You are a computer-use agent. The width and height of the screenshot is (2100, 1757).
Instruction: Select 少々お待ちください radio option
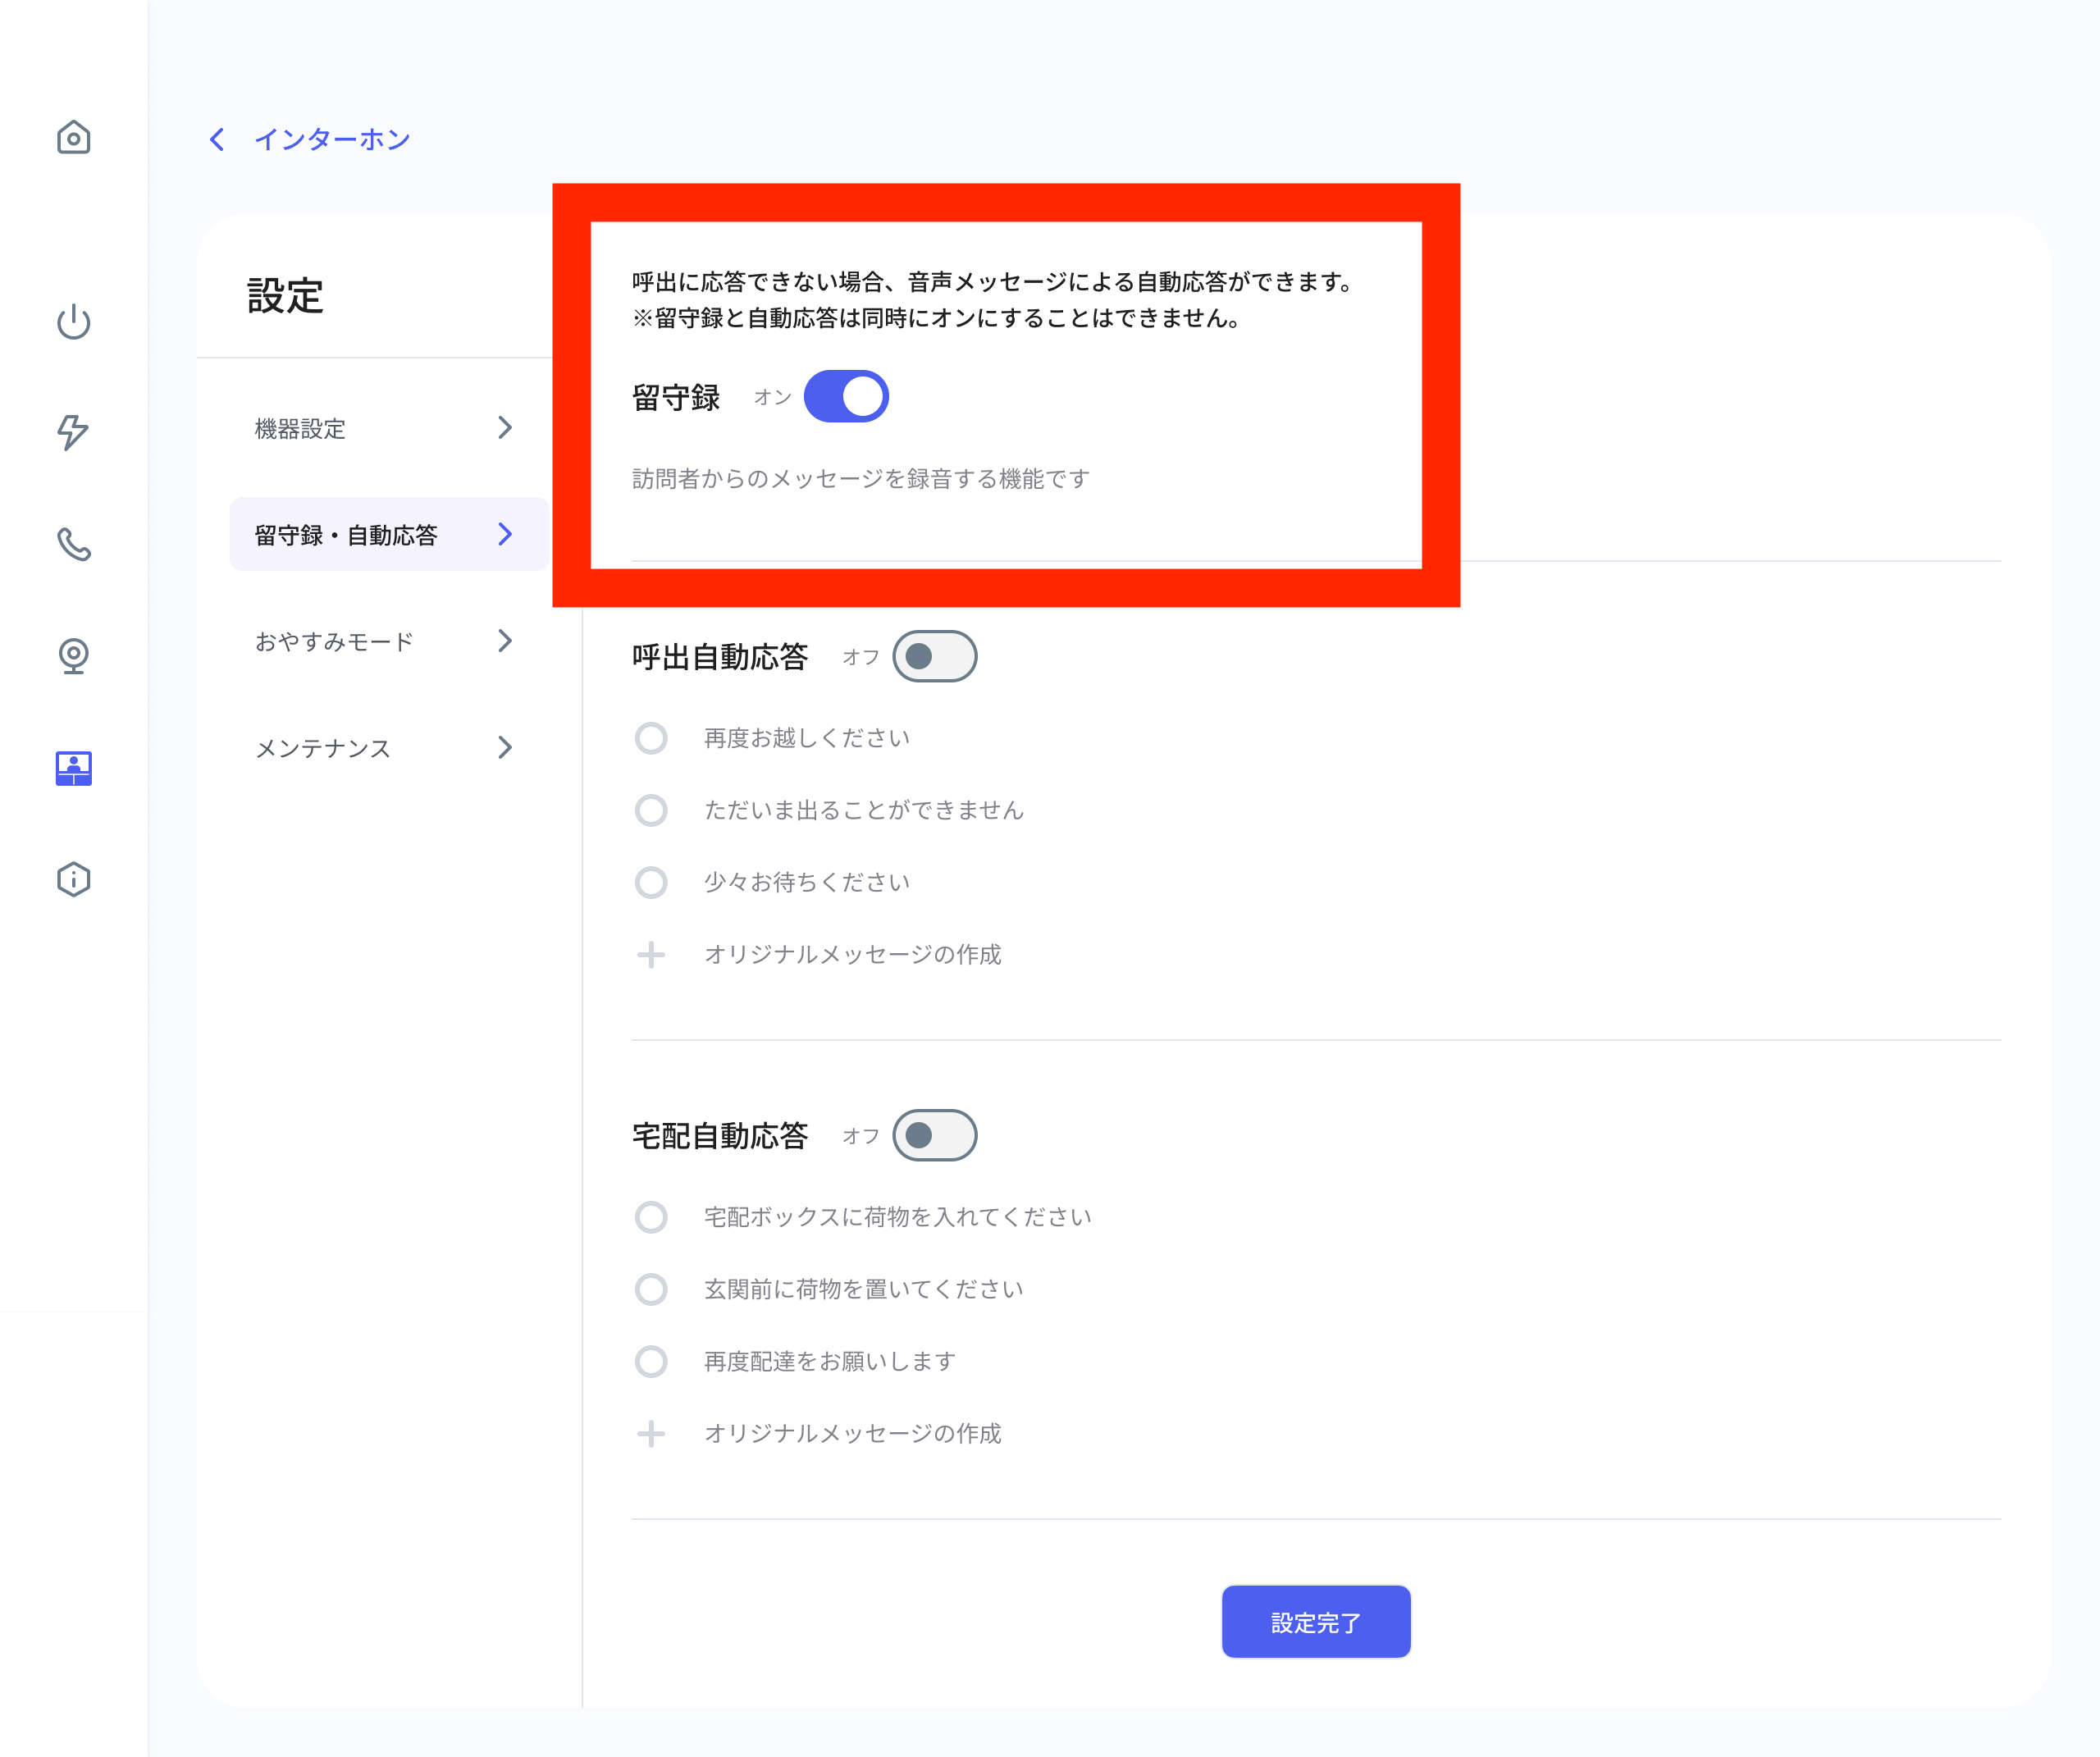651,883
